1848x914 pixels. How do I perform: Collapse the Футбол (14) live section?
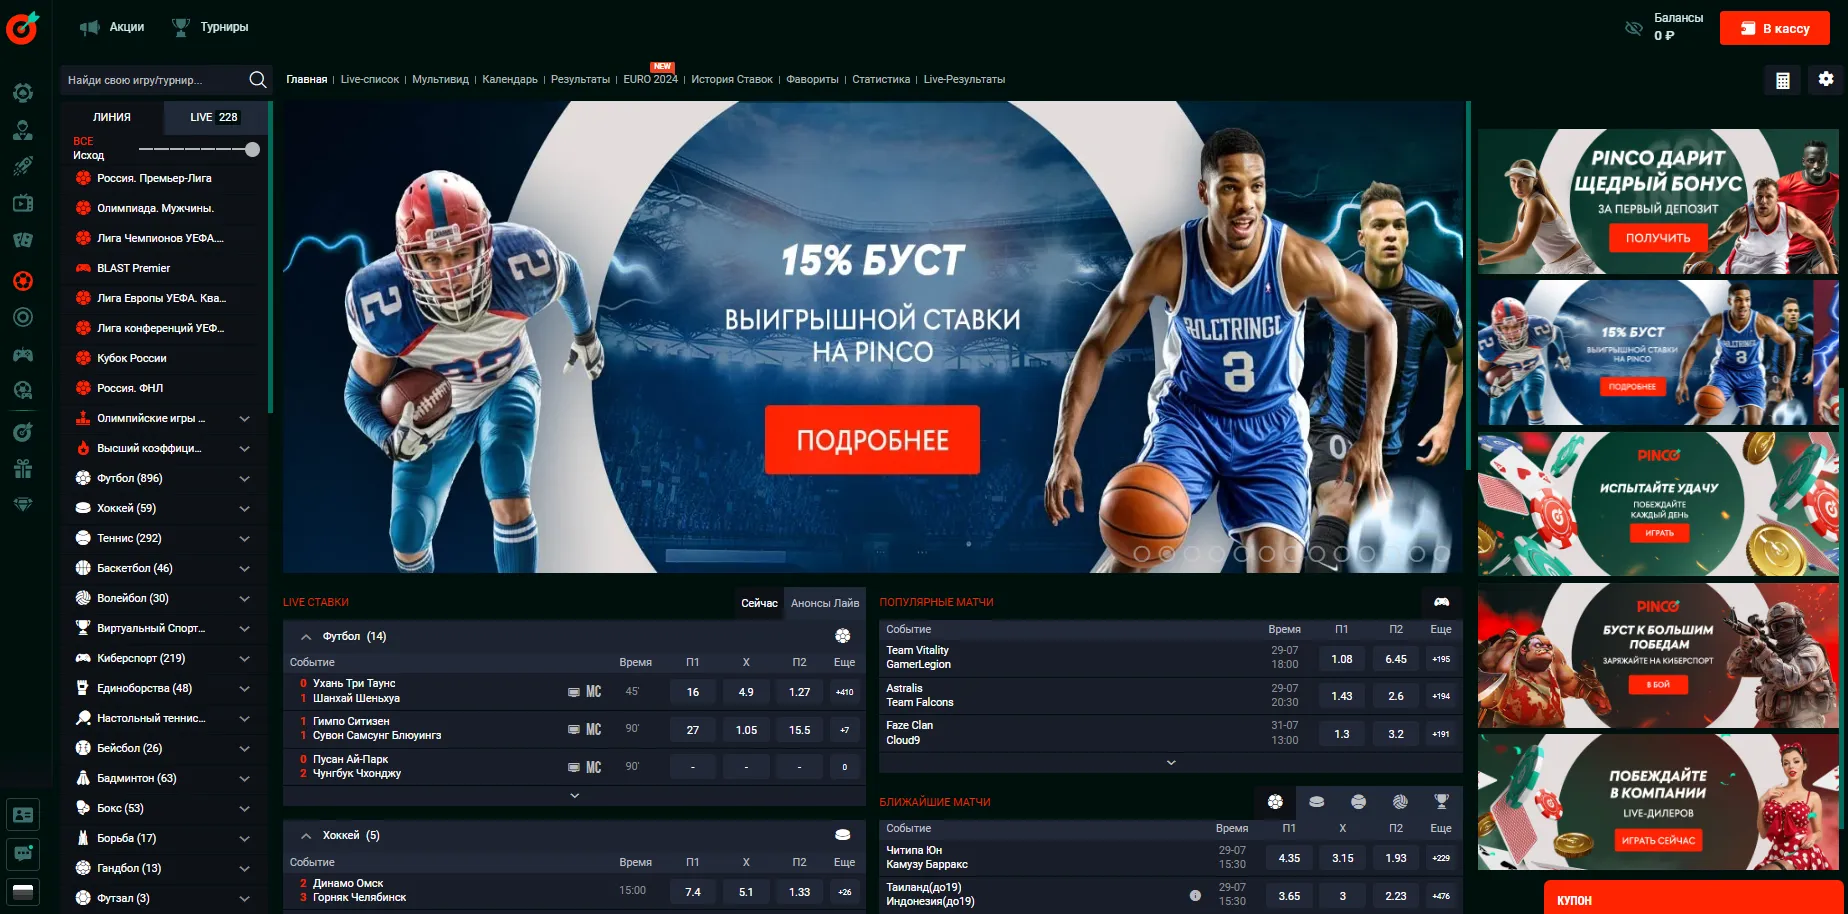pos(306,637)
